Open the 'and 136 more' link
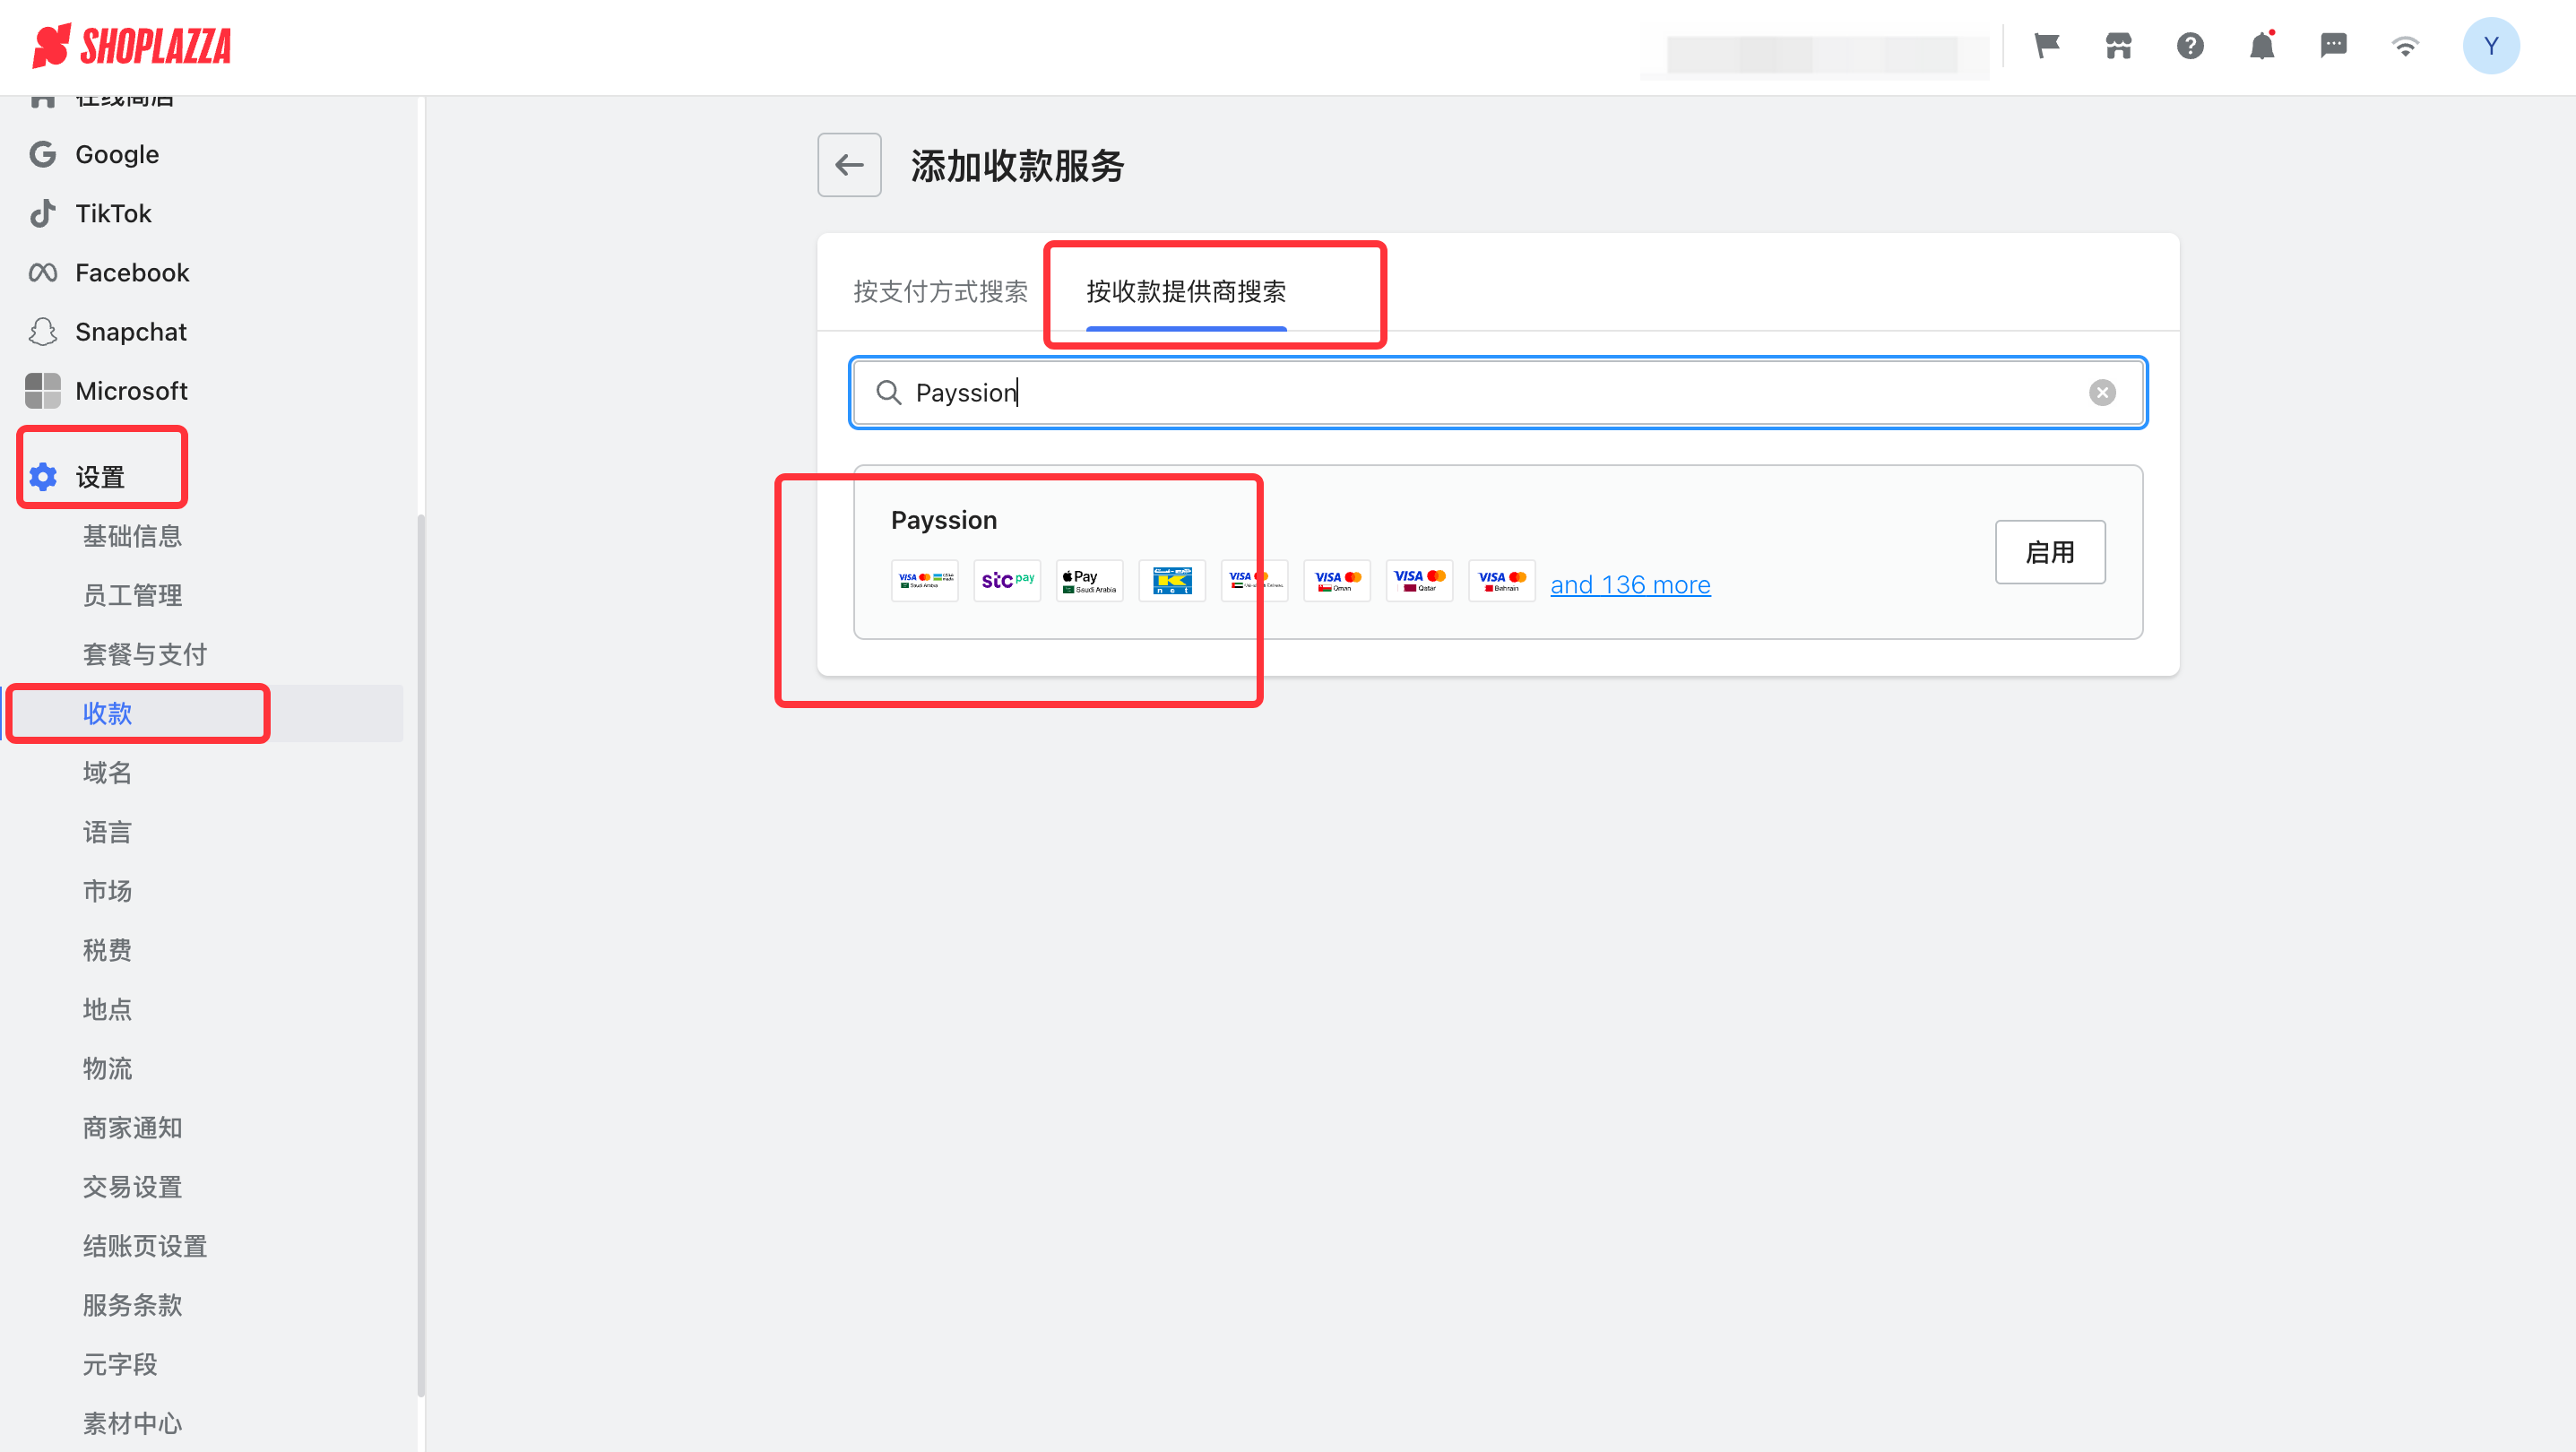The height and width of the screenshot is (1452, 2576). 1630,585
